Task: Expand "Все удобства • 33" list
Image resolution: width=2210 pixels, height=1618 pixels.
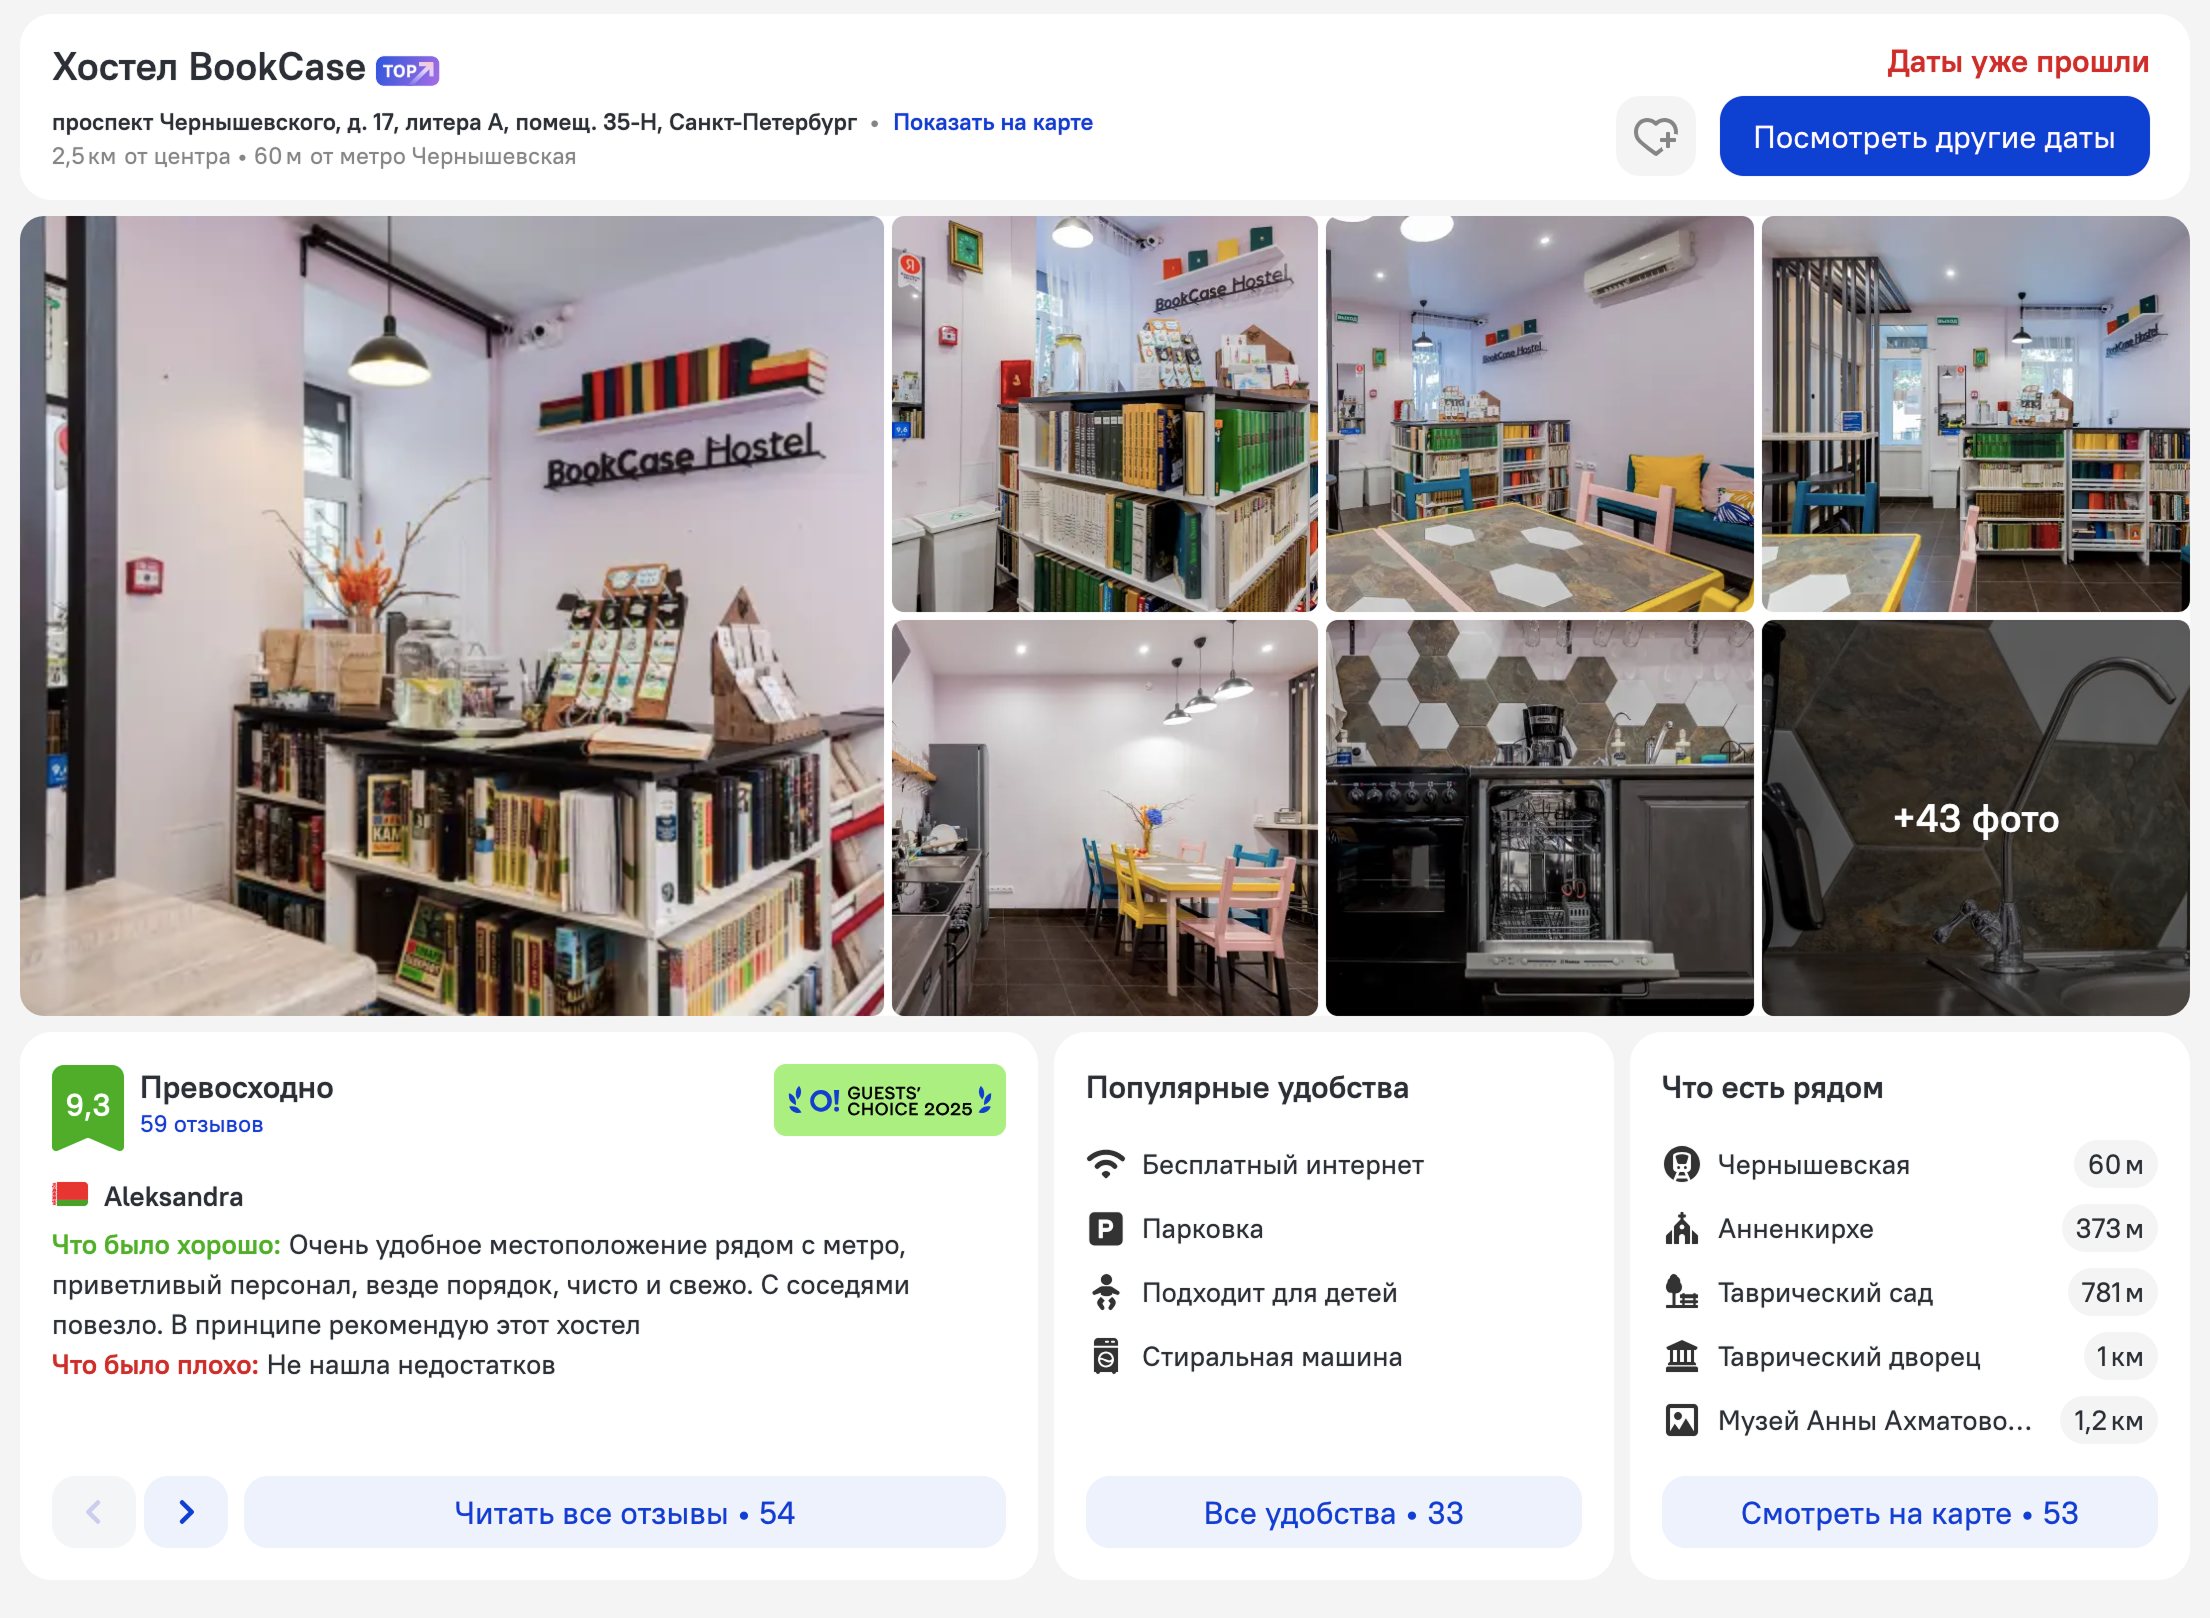Action: pyautogui.click(x=1333, y=1512)
